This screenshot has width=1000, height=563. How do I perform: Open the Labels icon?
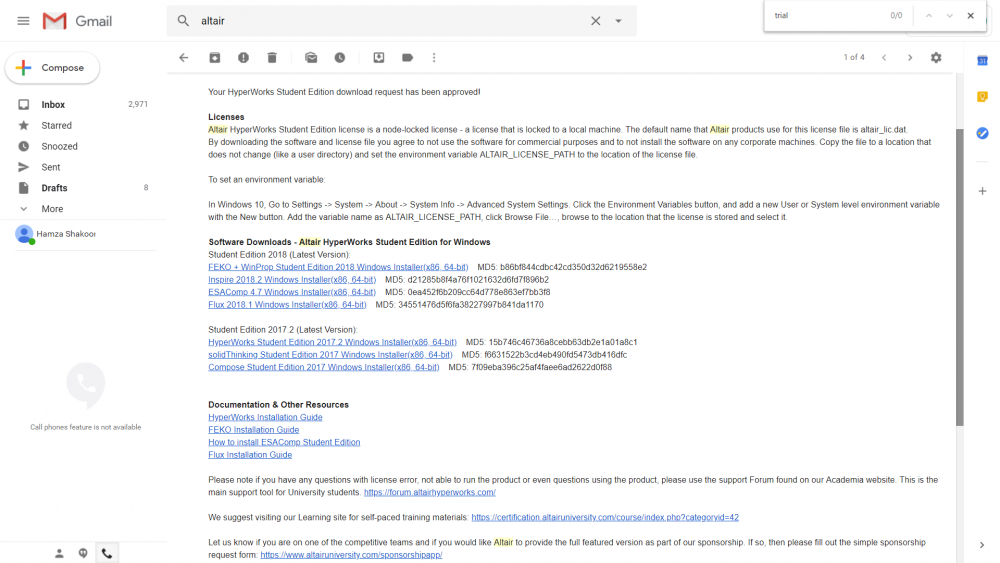tap(407, 57)
